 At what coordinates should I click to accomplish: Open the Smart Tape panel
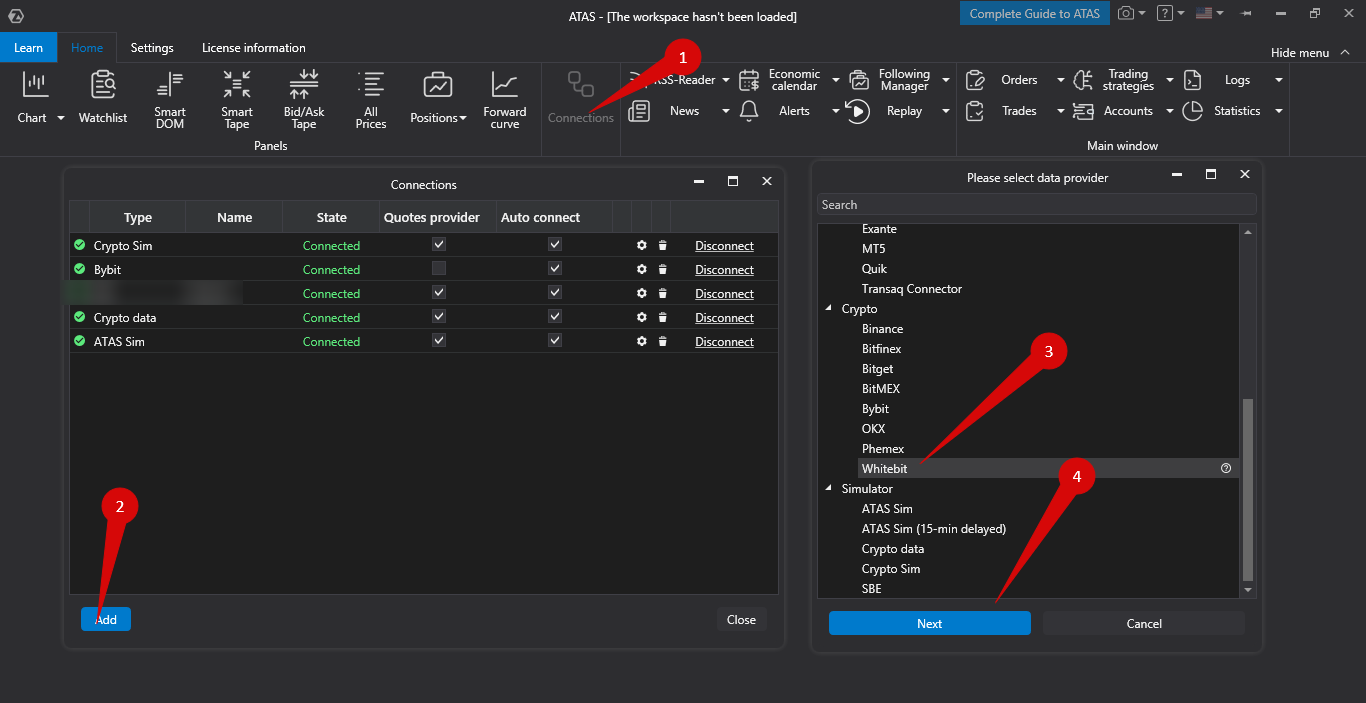tap(237, 100)
